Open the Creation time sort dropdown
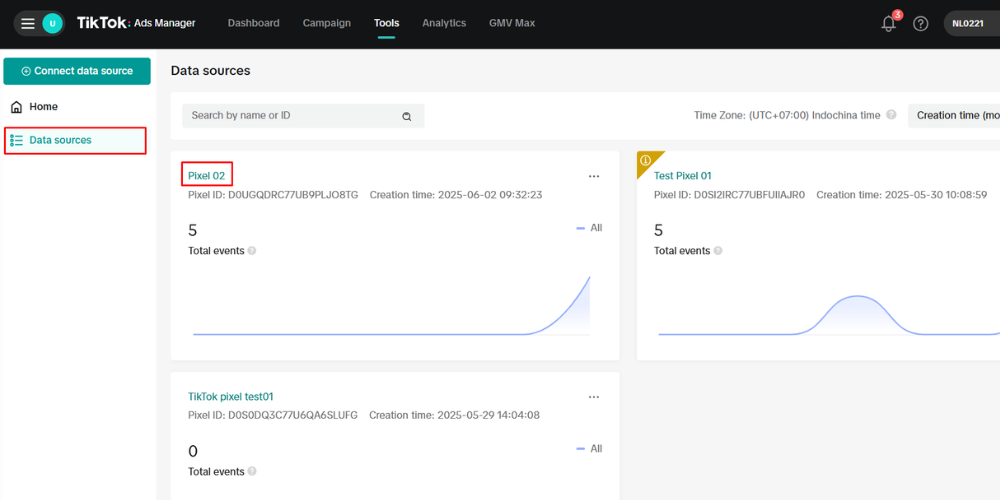 [954, 115]
